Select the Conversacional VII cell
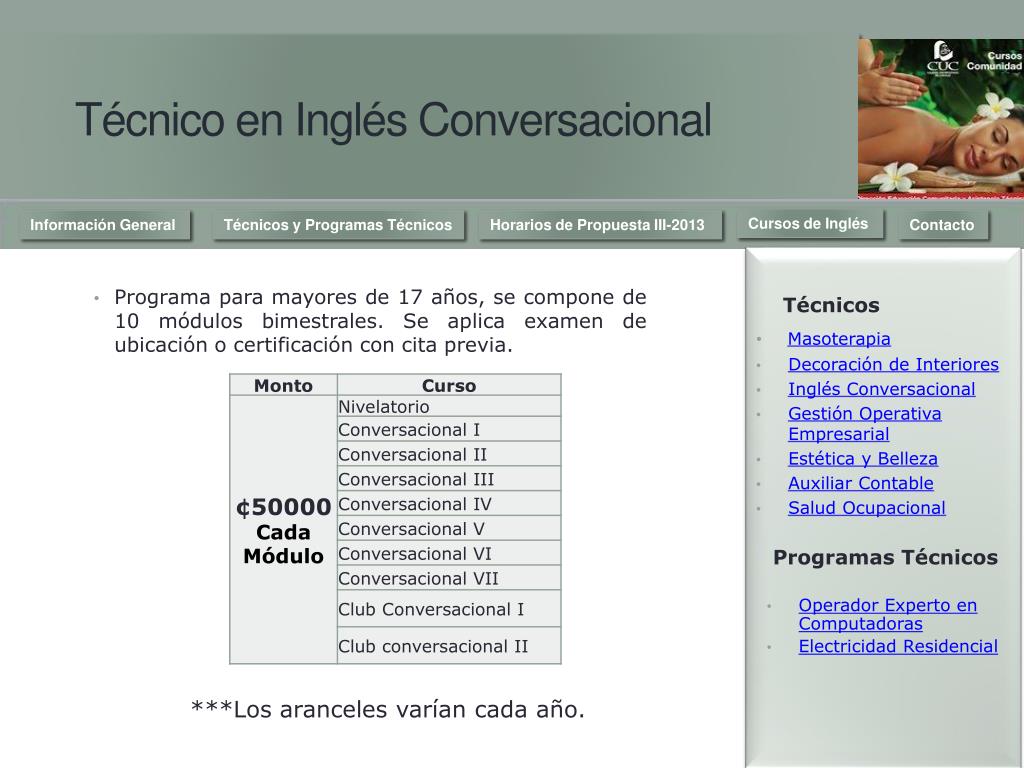 click(449, 578)
